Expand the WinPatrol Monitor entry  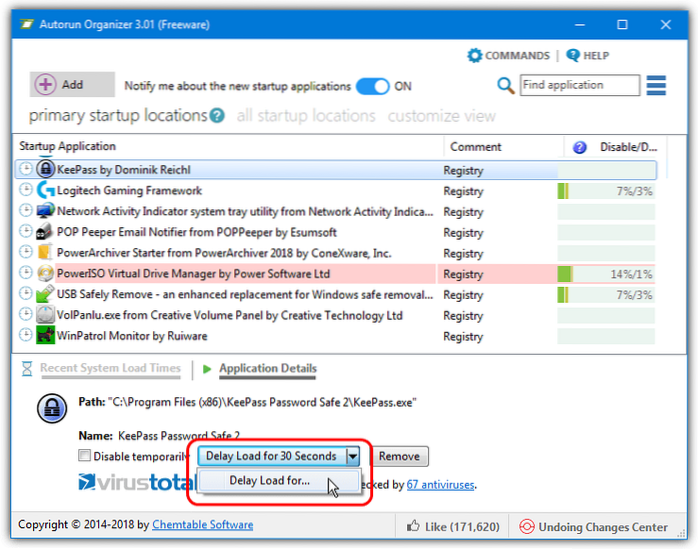tap(26, 336)
